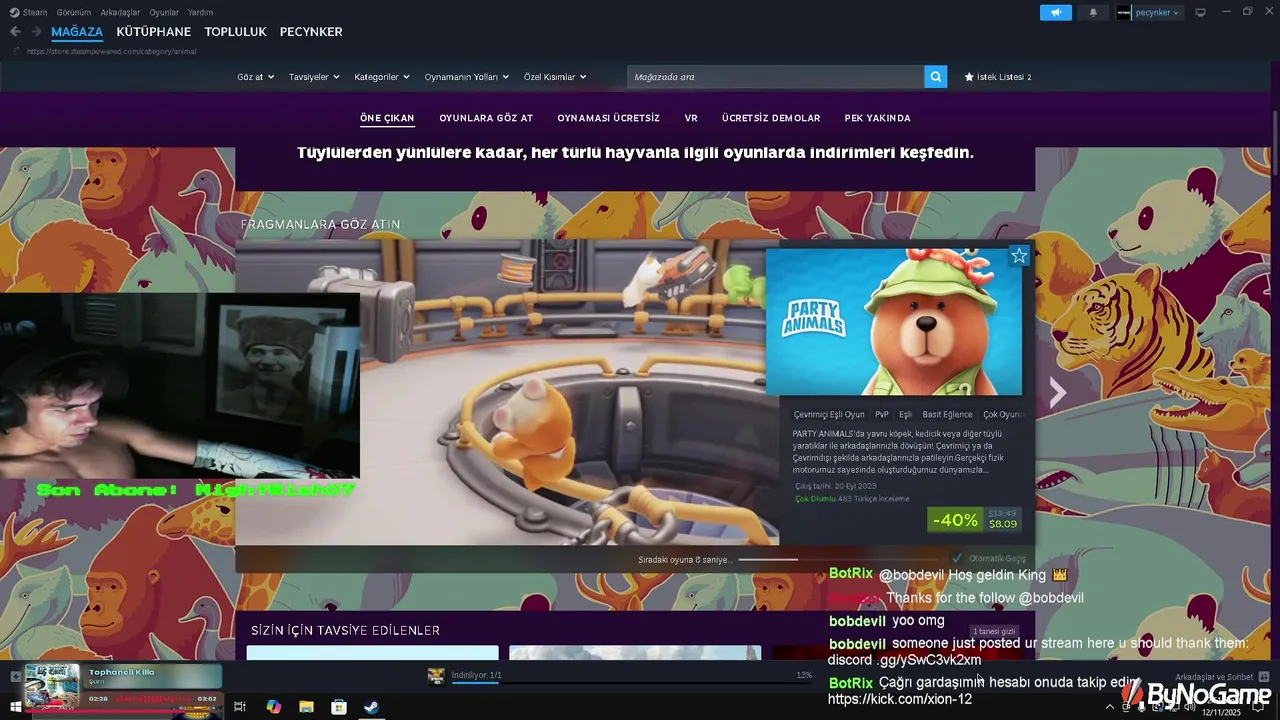The height and width of the screenshot is (720, 1280).
Task: Click the Big Picture mode monitor icon
Action: click(x=1201, y=12)
